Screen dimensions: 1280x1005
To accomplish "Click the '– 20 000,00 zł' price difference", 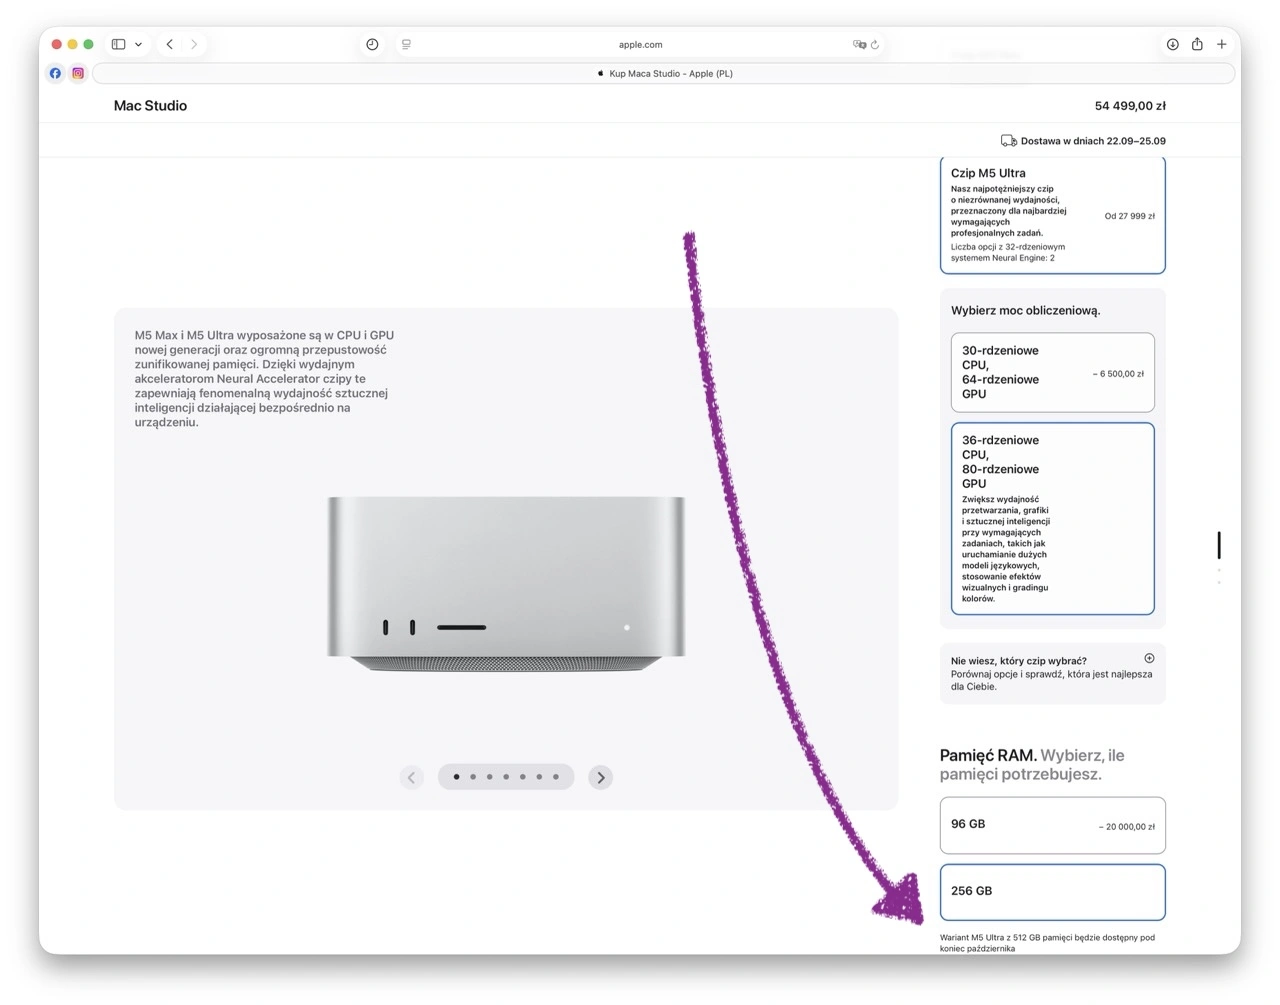I will pyautogui.click(x=1126, y=827).
